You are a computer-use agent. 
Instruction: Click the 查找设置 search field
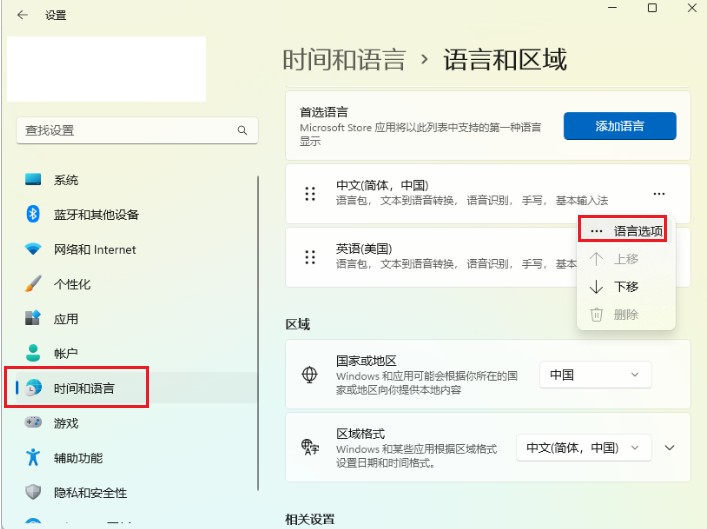[125, 131]
